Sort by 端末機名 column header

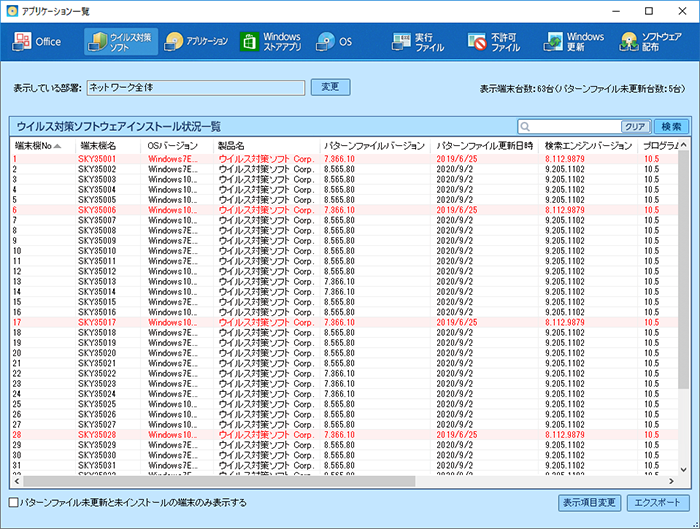click(x=109, y=146)
